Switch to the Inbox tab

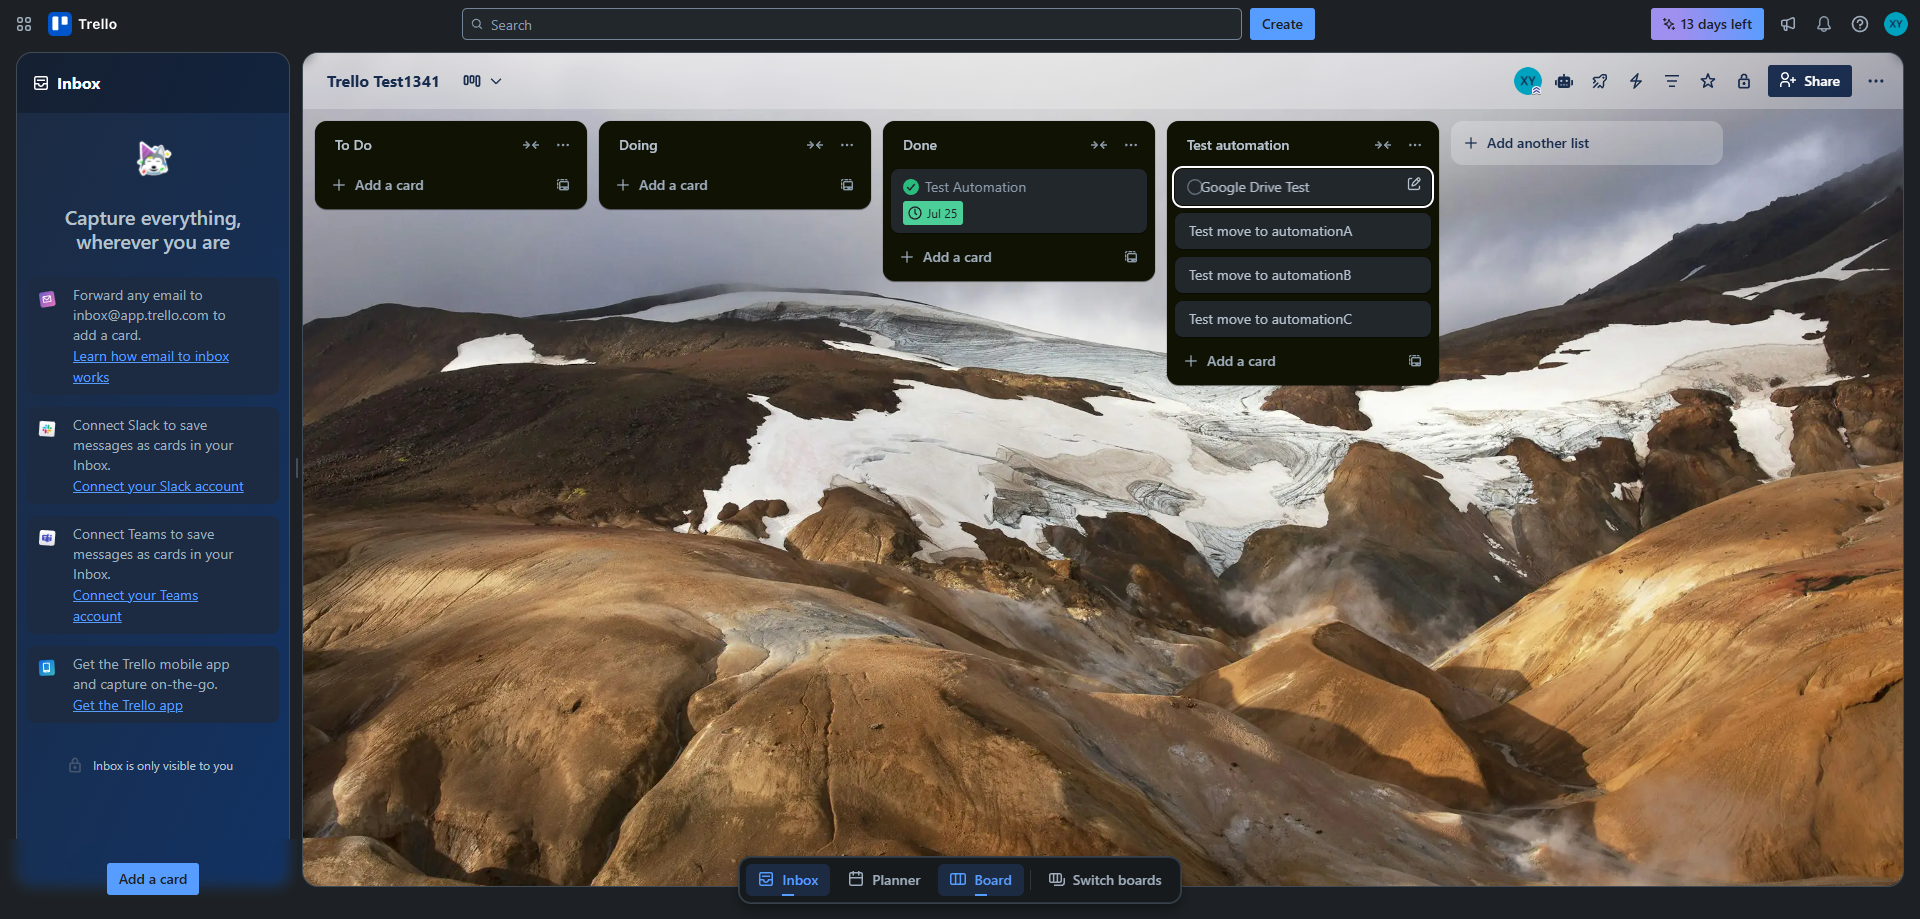[x=788, y=880]
